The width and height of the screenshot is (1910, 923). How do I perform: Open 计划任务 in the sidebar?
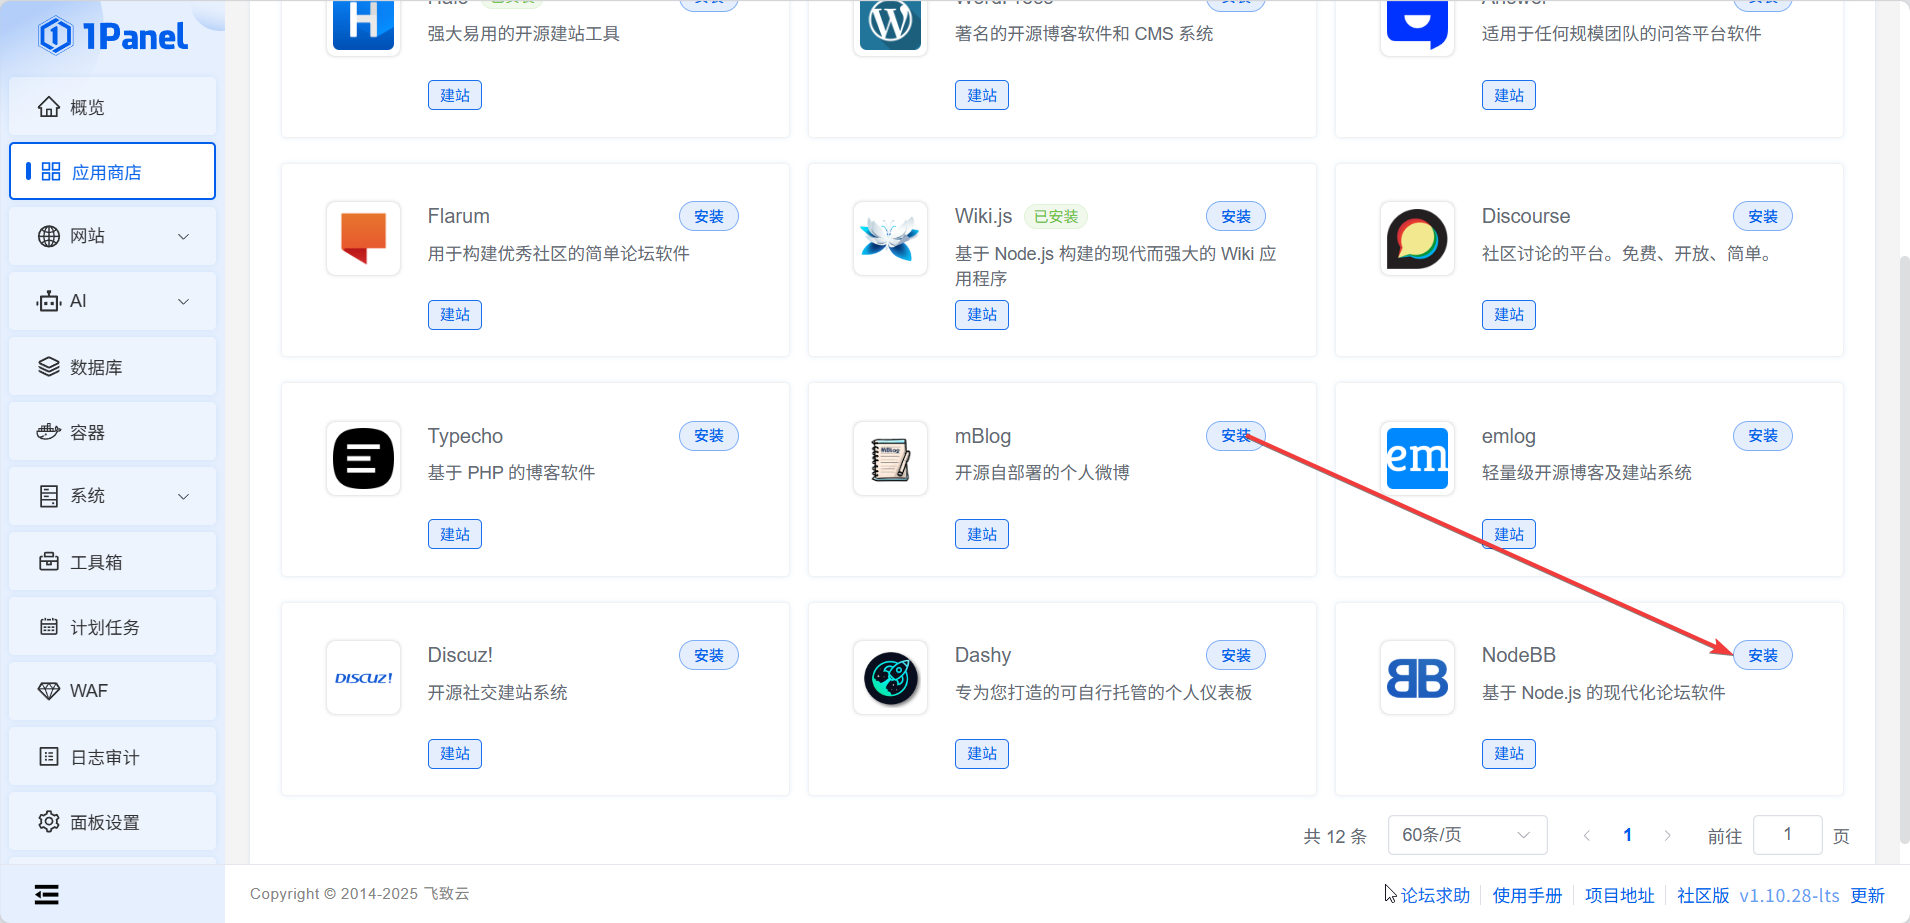(112, 627)
